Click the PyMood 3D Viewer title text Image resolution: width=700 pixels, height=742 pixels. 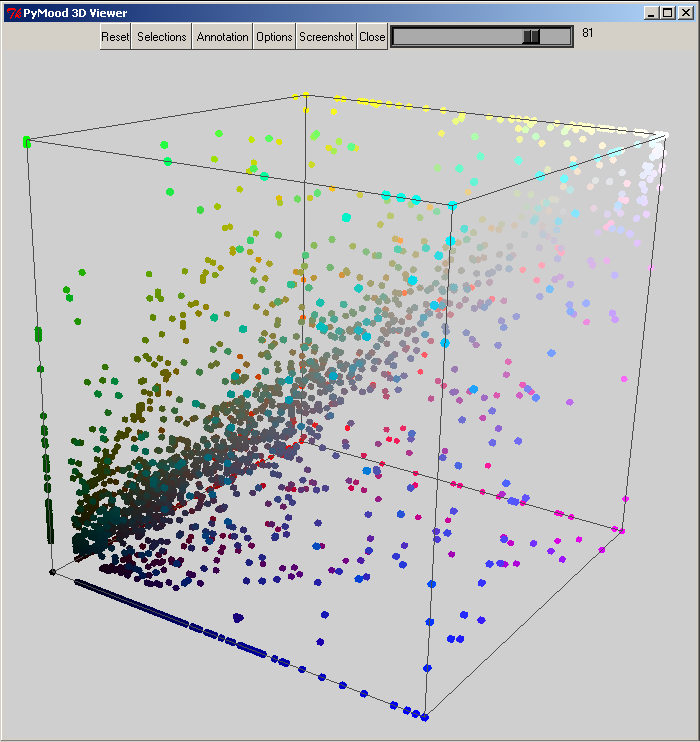[x=75, y=13]
